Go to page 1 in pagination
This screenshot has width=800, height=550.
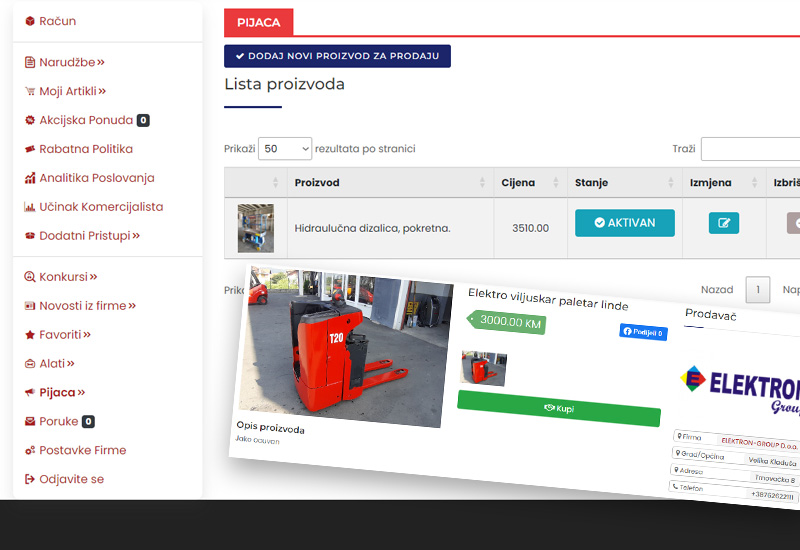point(758,290)
